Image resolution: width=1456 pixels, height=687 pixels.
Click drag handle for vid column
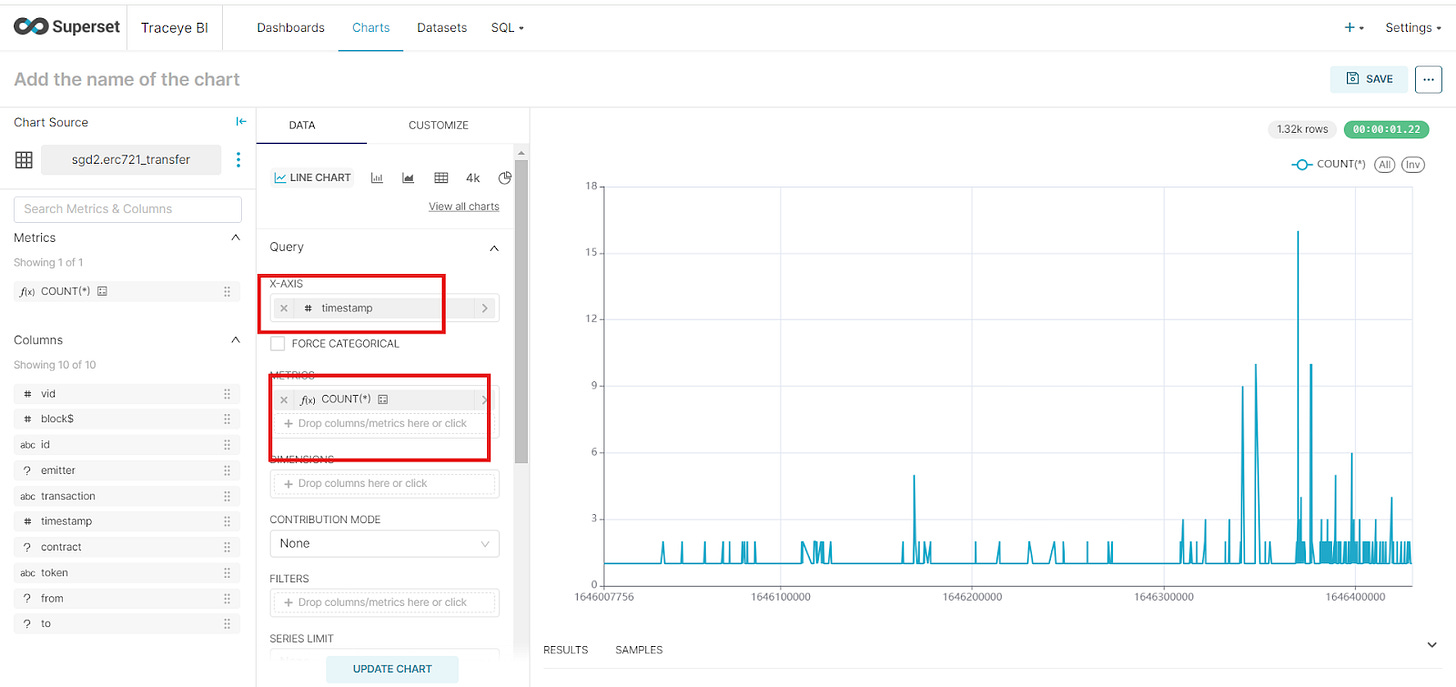click(x=227, y=394)
